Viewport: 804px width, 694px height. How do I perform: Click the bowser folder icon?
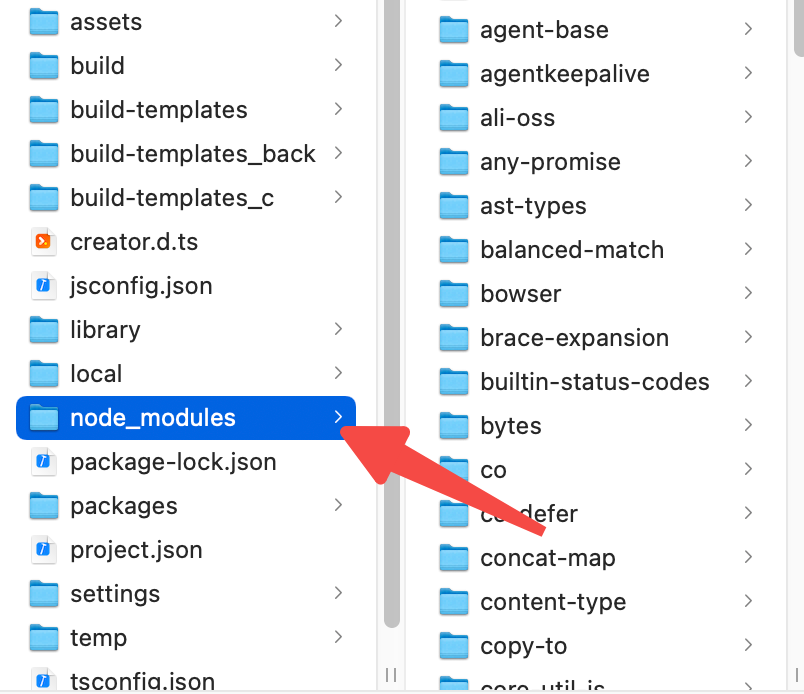[454, 294]
